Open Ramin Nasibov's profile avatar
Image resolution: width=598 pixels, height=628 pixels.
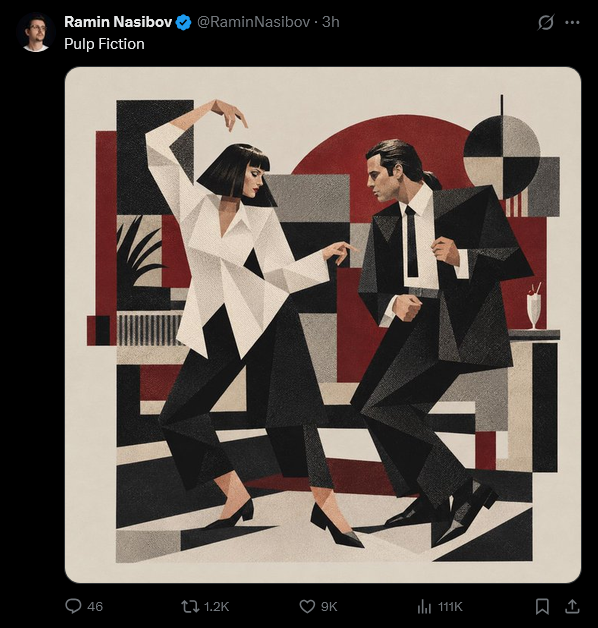[x=36, y=32]
